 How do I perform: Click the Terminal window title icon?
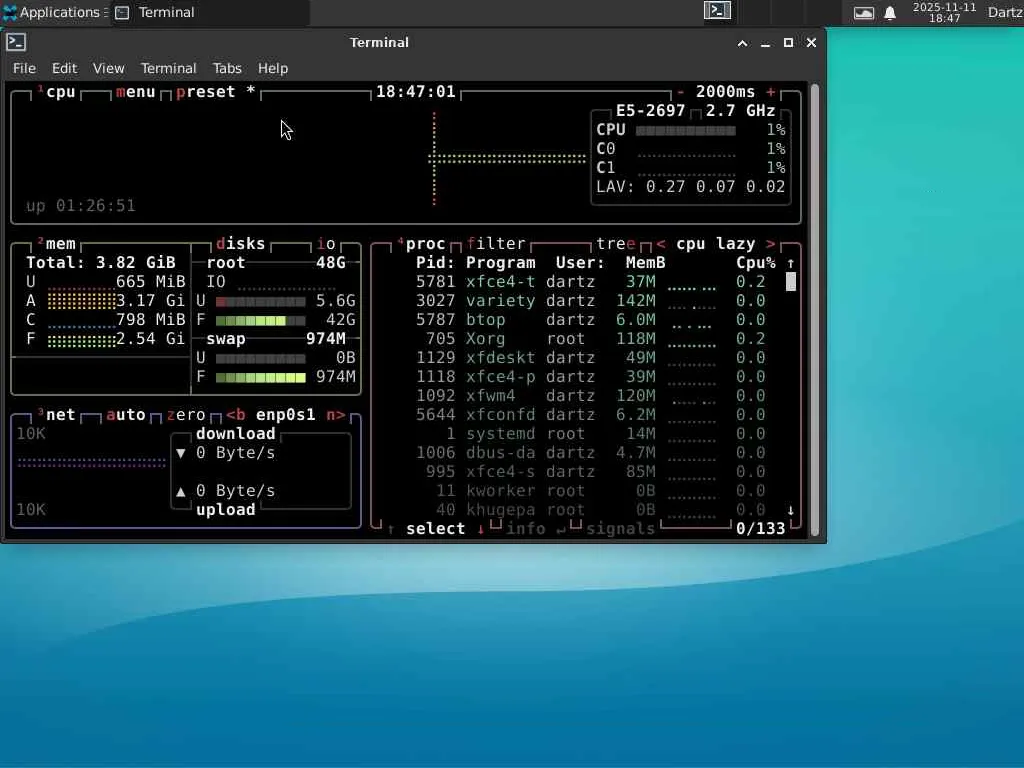pos(16,42)
